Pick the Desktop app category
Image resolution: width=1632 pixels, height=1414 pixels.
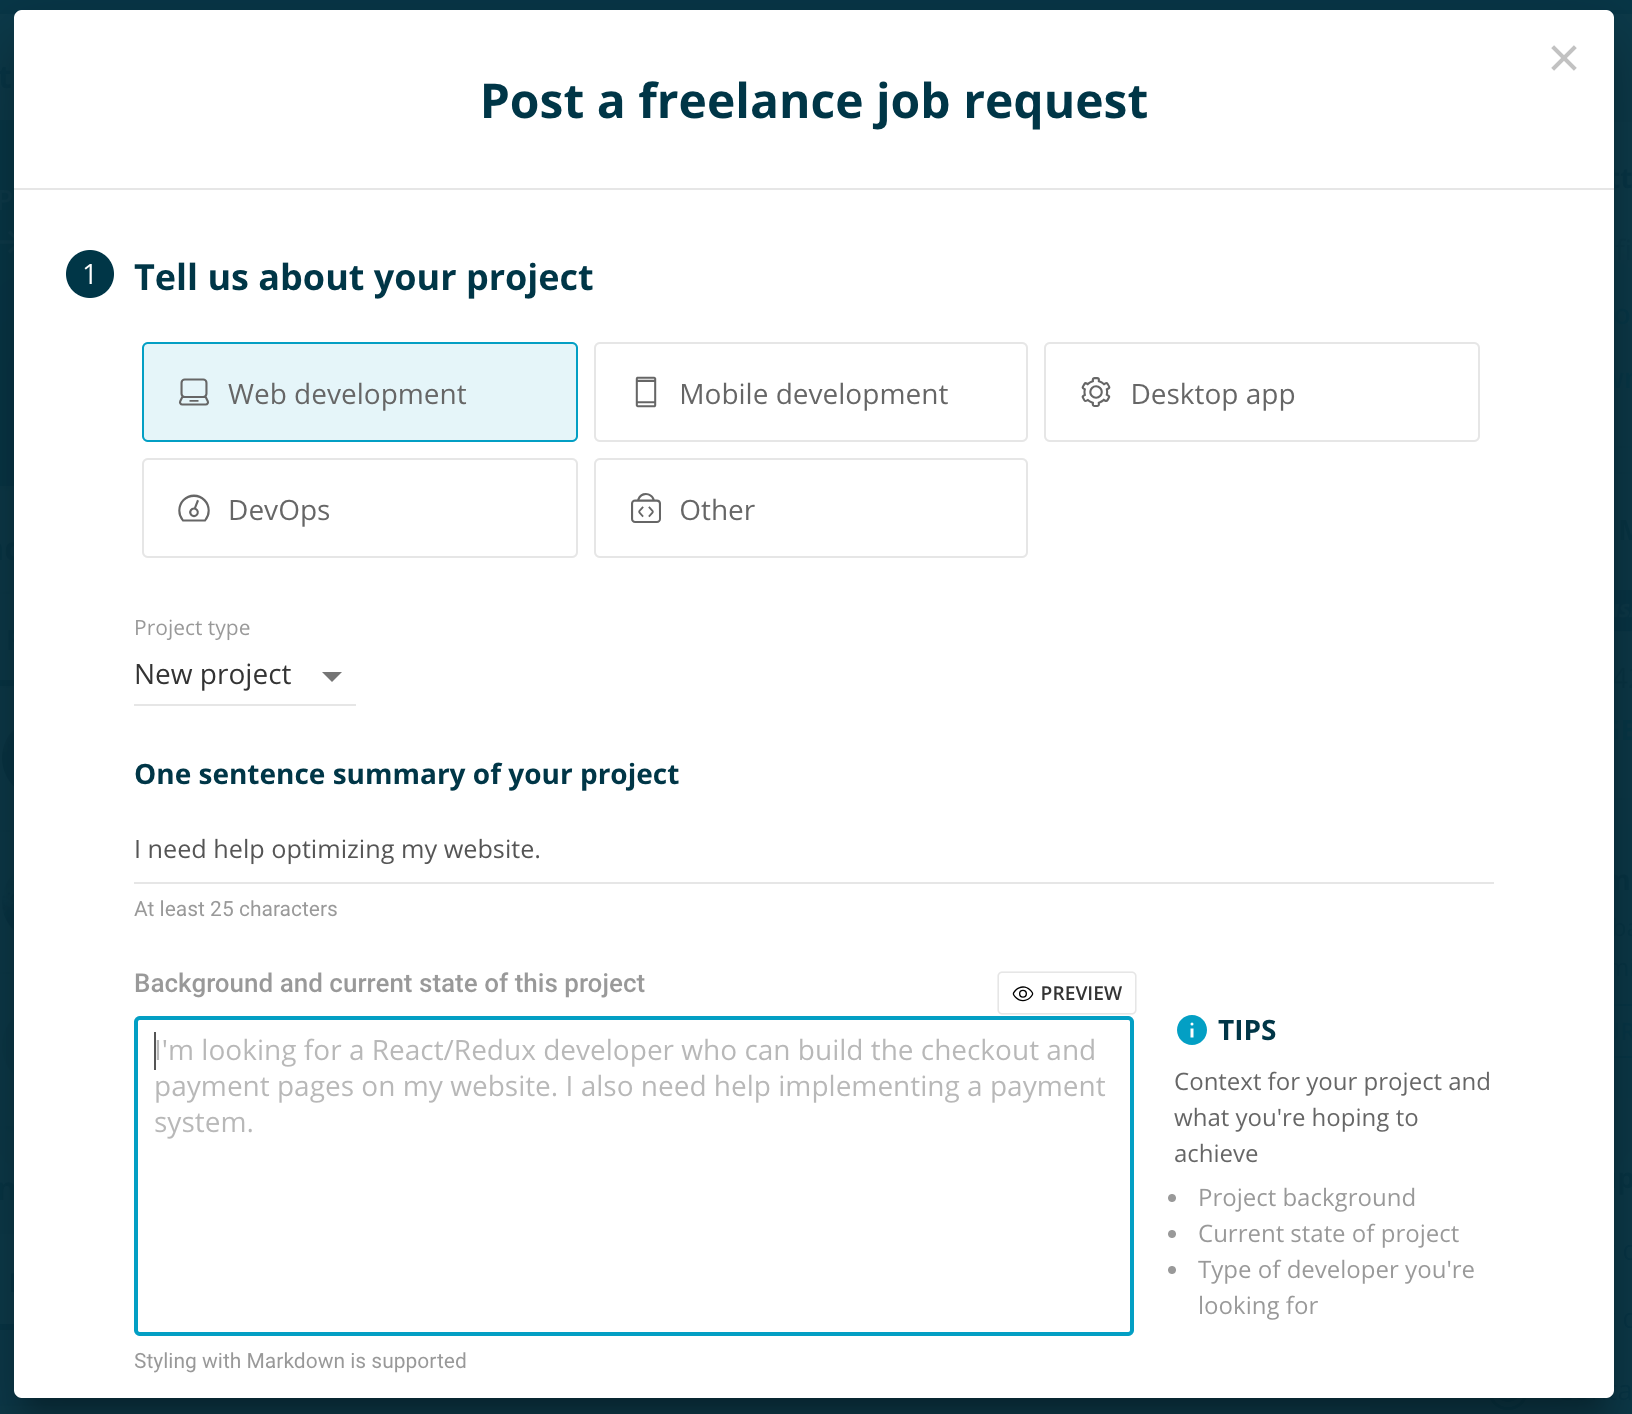[1262, 392]
